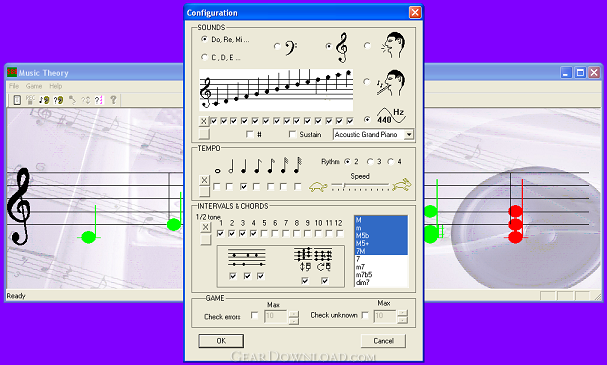Select the bass clef radio button
This screenshot has width=607, height=365.
click(277, 46)
